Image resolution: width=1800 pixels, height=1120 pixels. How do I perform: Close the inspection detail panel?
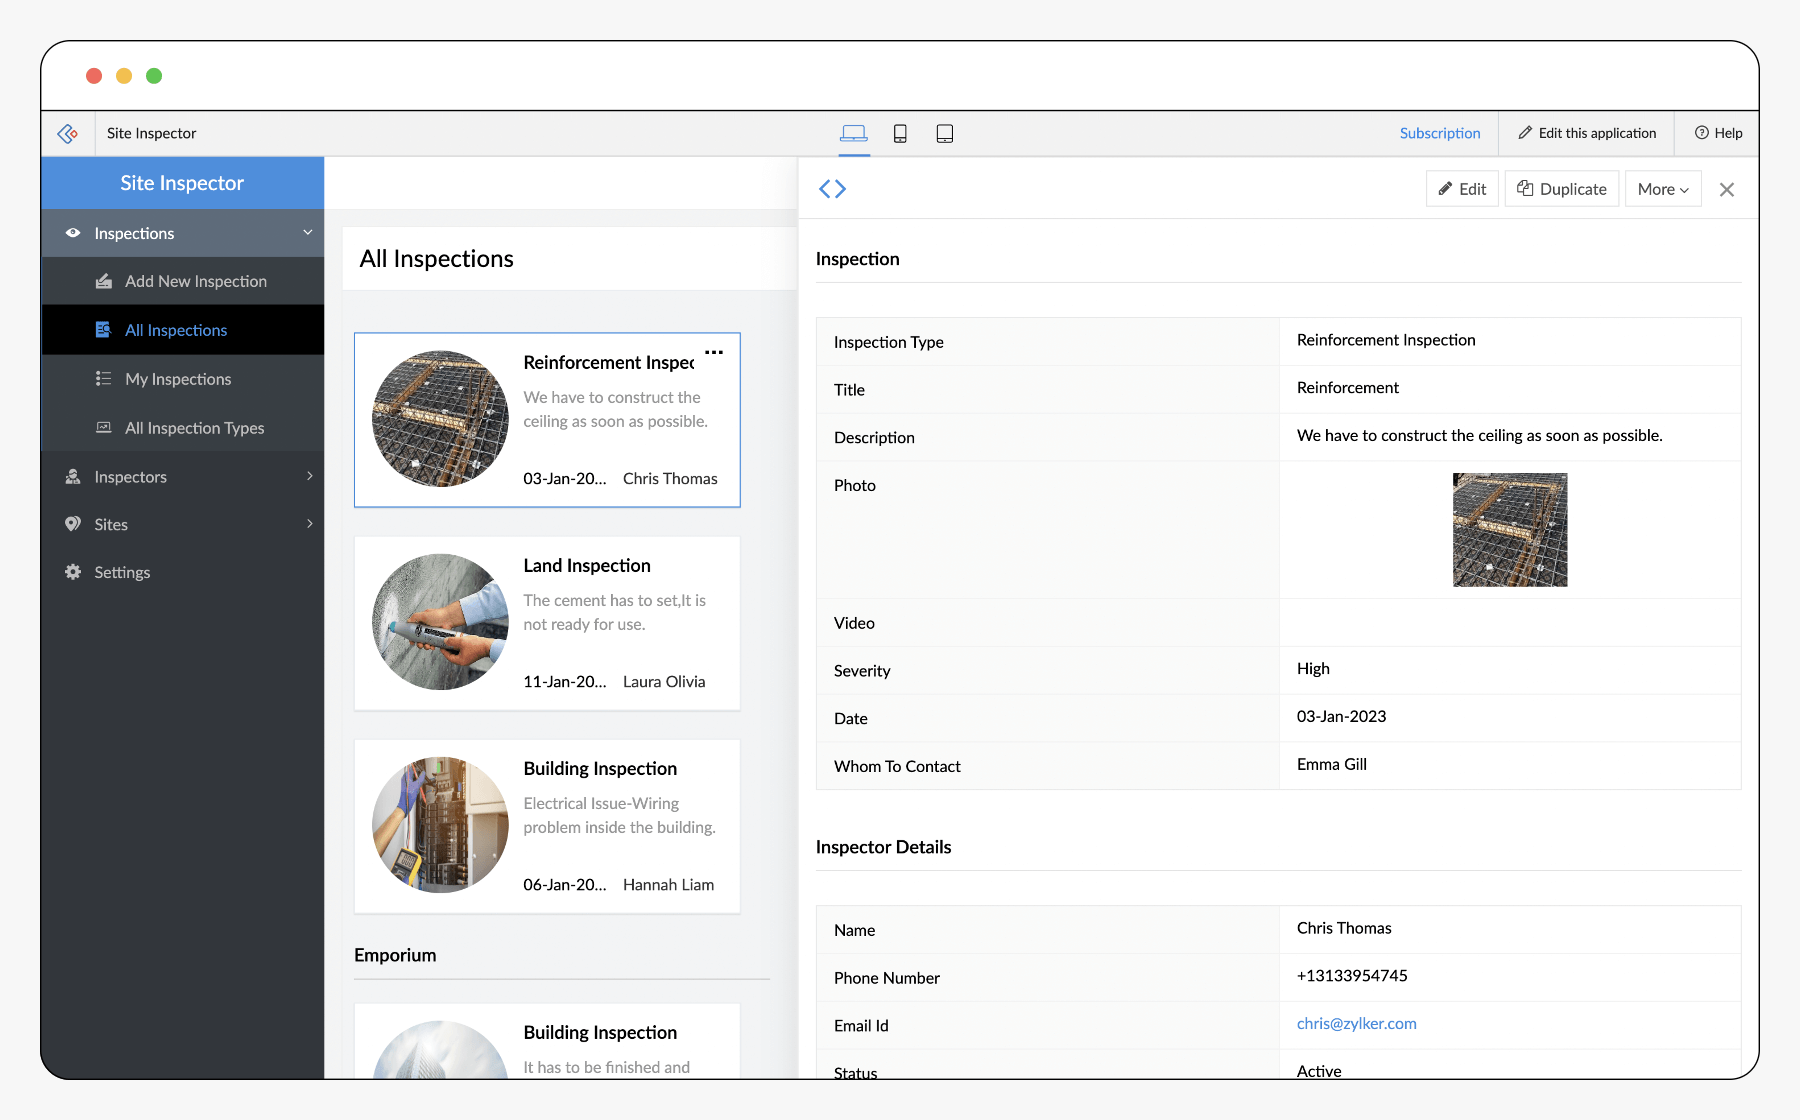tap(1726, 189)
